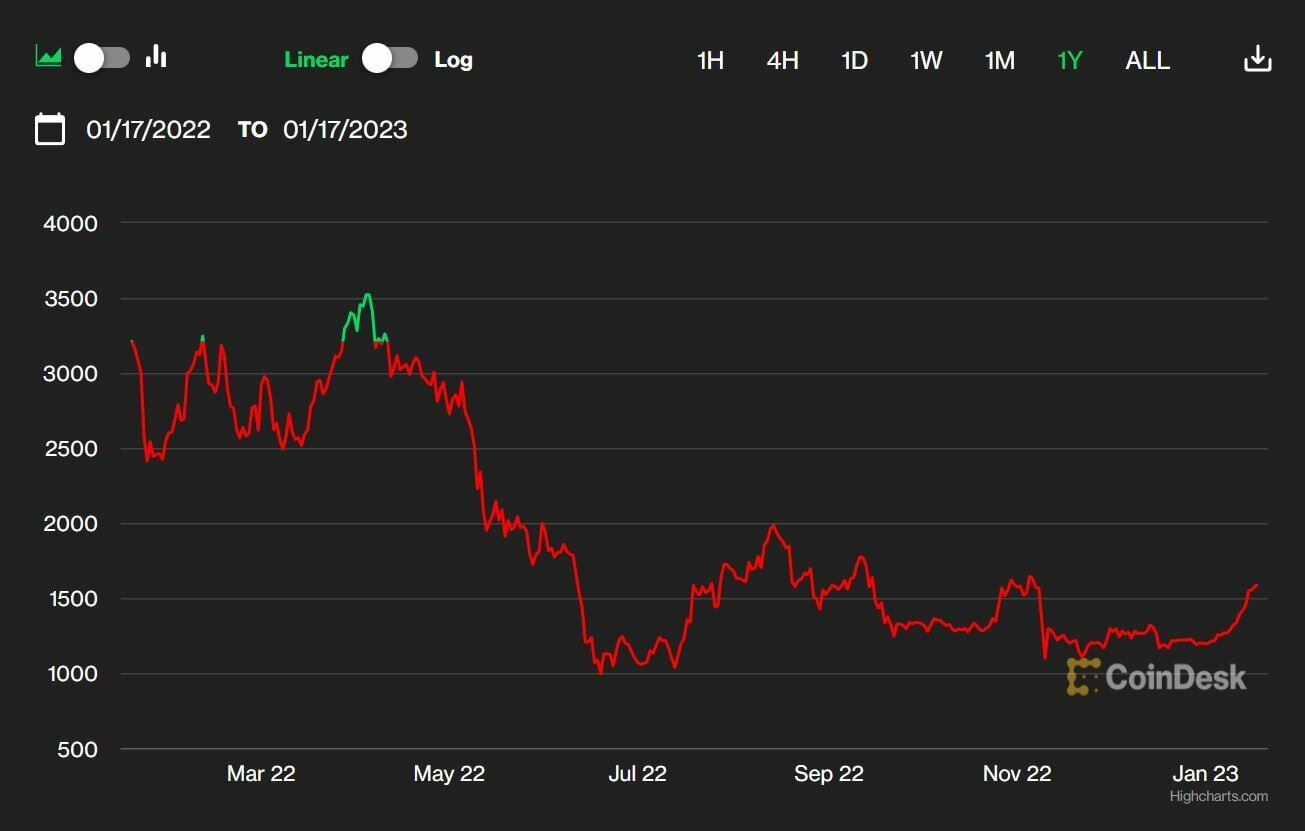Download the chart data

tap(1257, 60)
